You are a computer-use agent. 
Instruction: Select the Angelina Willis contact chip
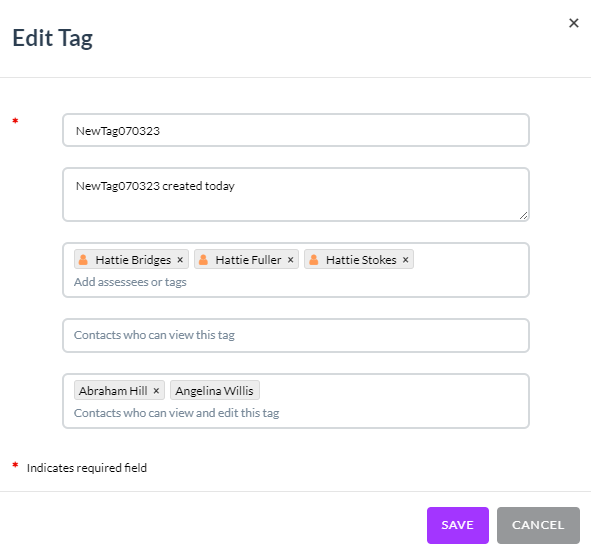[215, 390]
